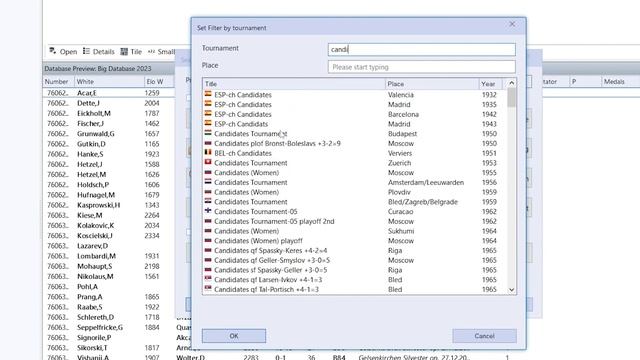Sort tournaments by Year column header
640x360 pixels.
(x=490, y=84)
